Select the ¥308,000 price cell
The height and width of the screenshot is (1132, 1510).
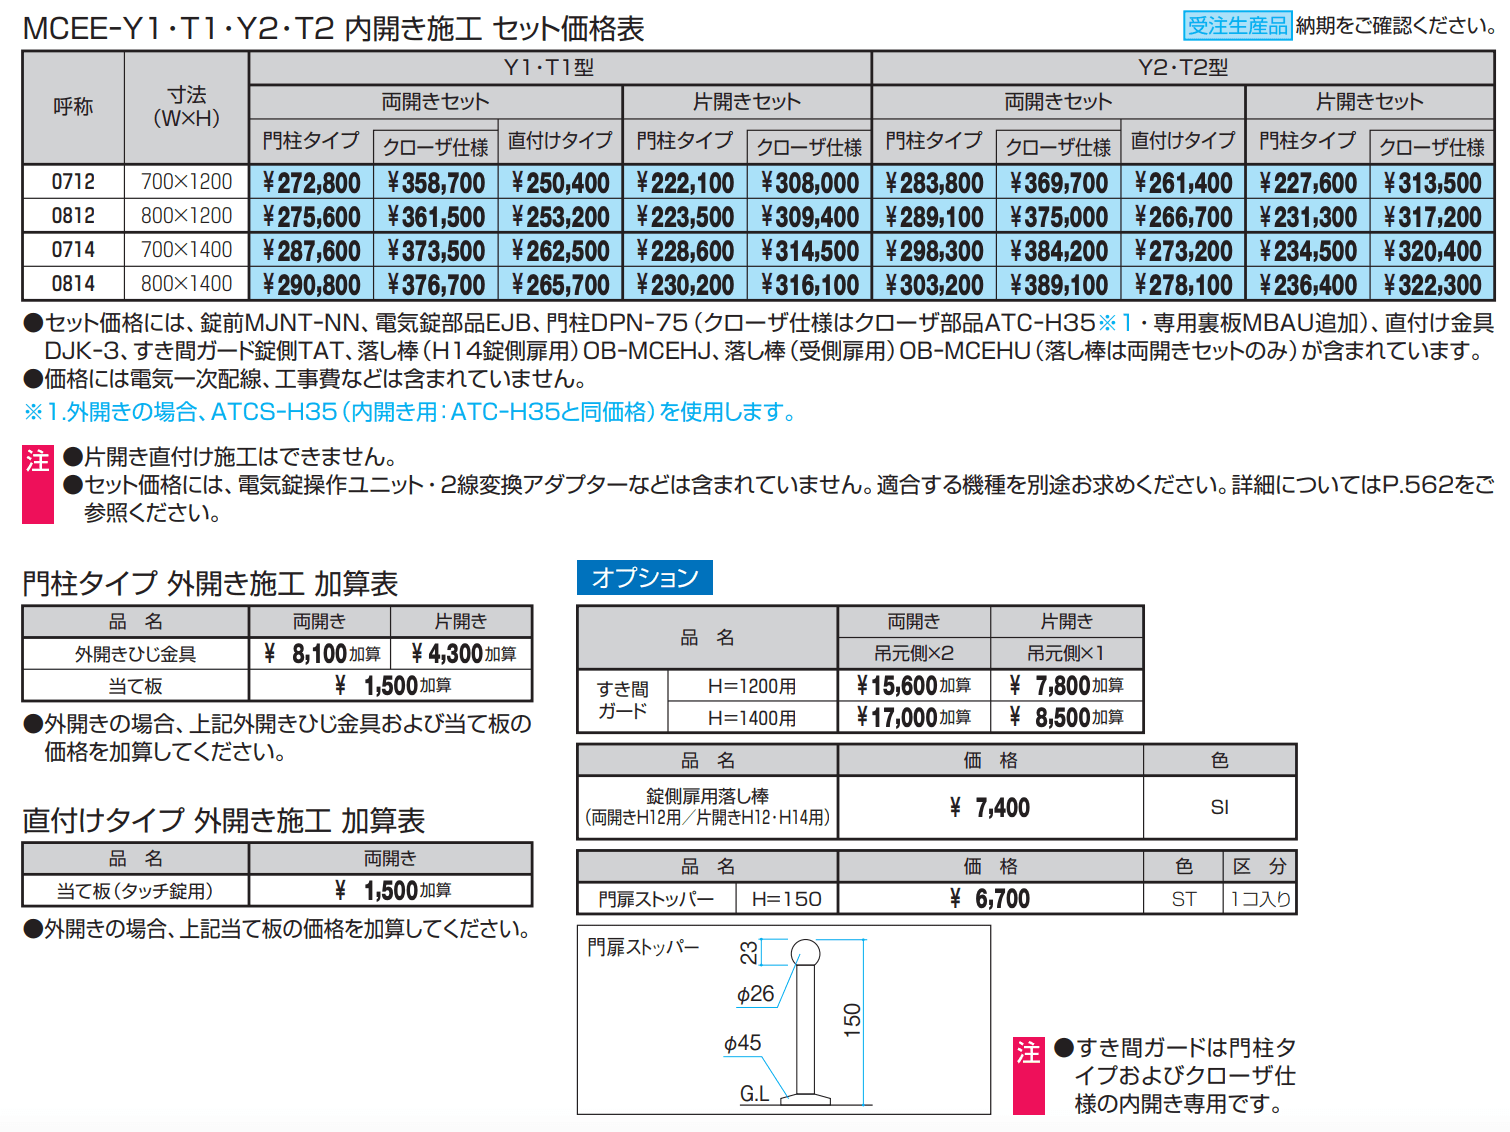(x=810, y=183)
